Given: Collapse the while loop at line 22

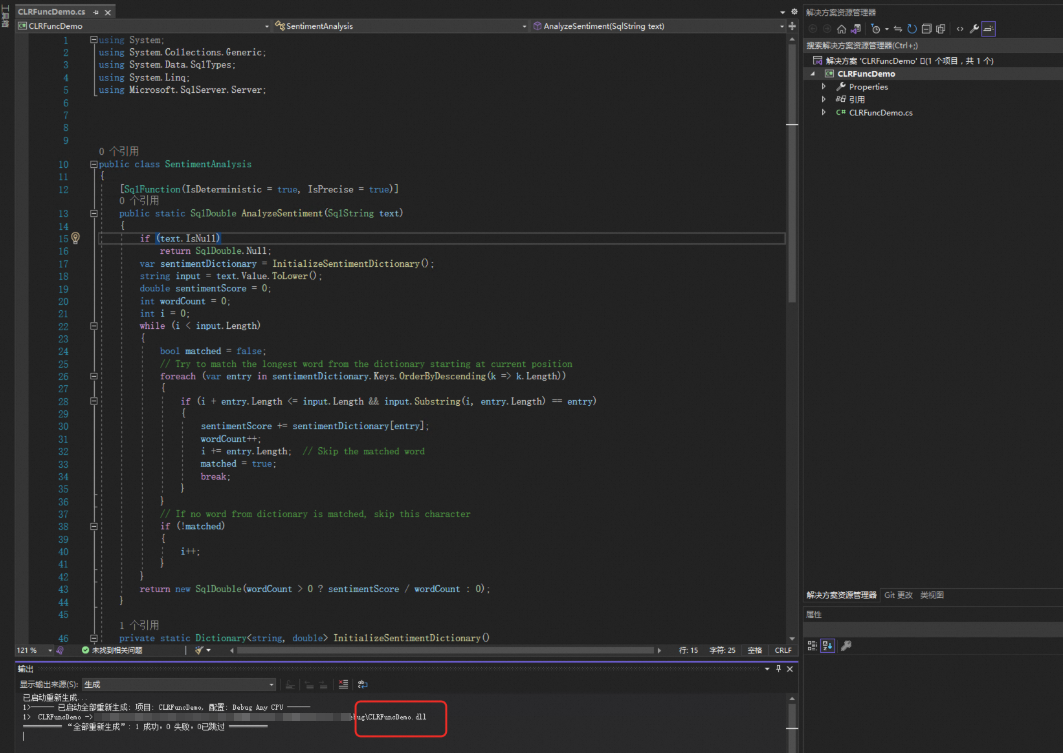Looking at the screenshot, I should (94, 326).
